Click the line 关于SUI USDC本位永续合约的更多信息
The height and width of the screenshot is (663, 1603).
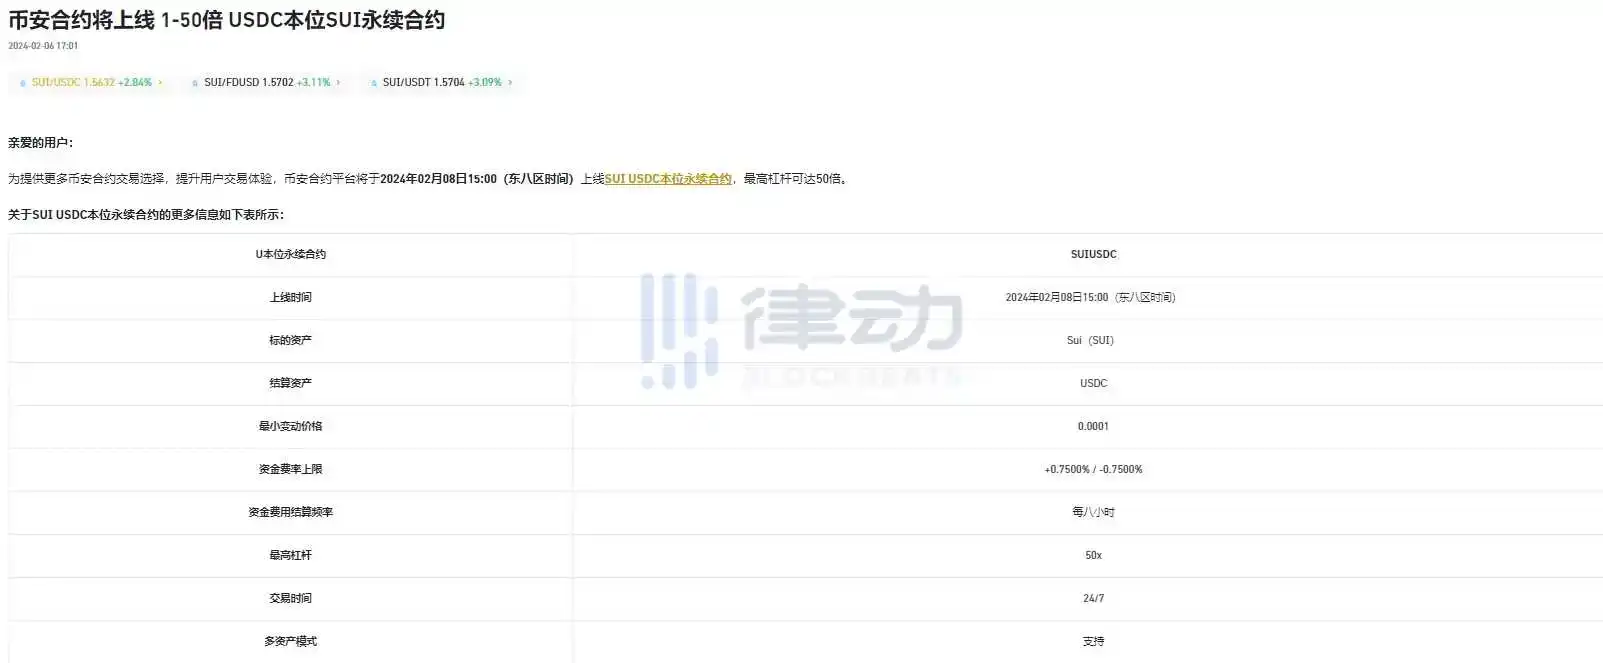tap(145, 215)
